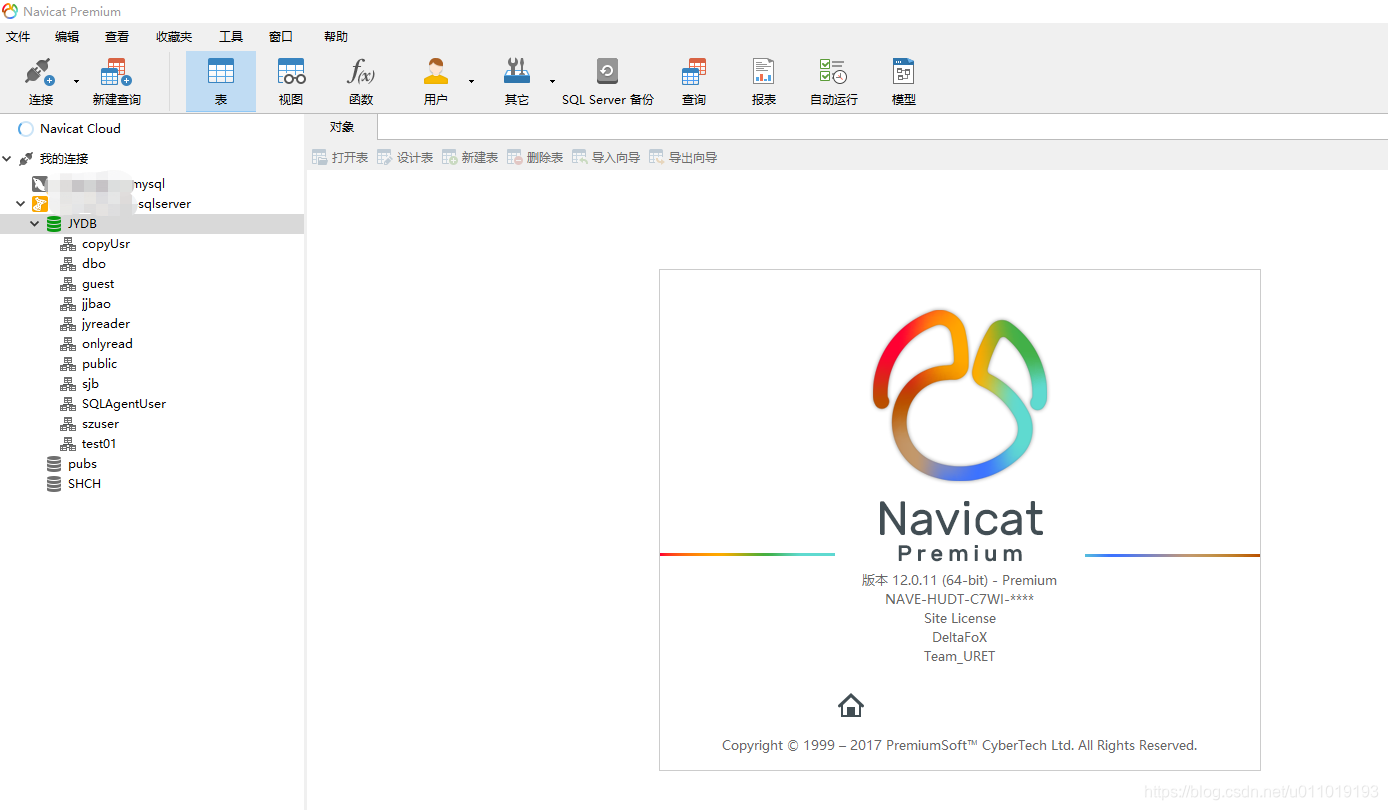The width and height of the screenshot is (1388, 810).
Task: Click 导入向导 (Import Wizard) button
Action: coord(606,157)
